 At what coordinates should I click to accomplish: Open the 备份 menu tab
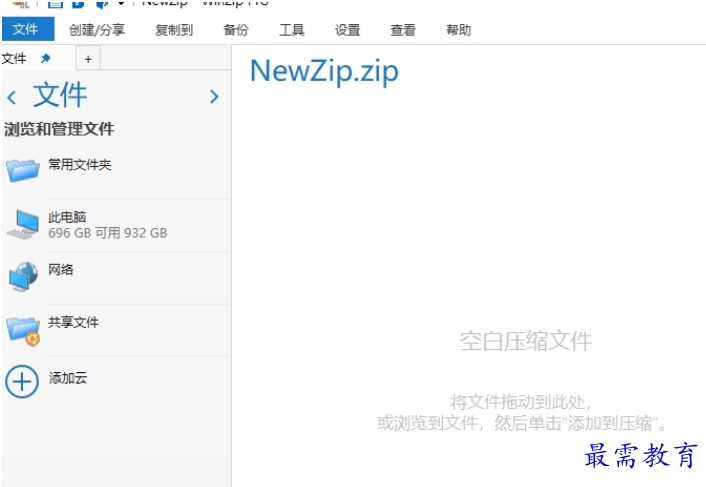tap(236, 30)
